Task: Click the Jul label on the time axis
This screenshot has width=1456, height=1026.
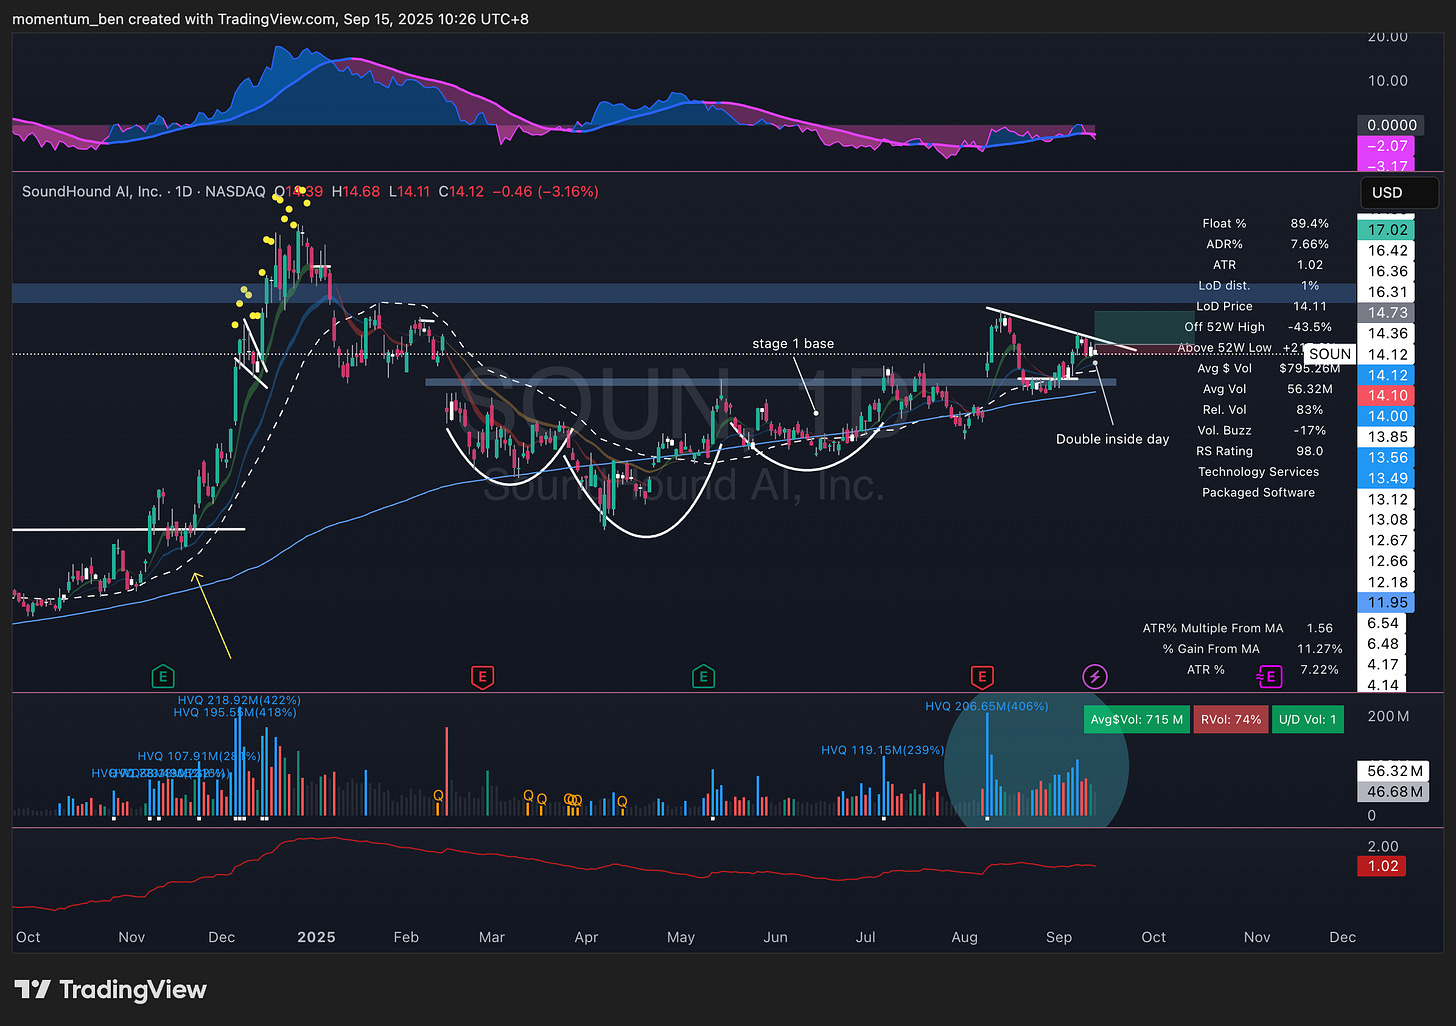Action: click(x=866, y=937)
